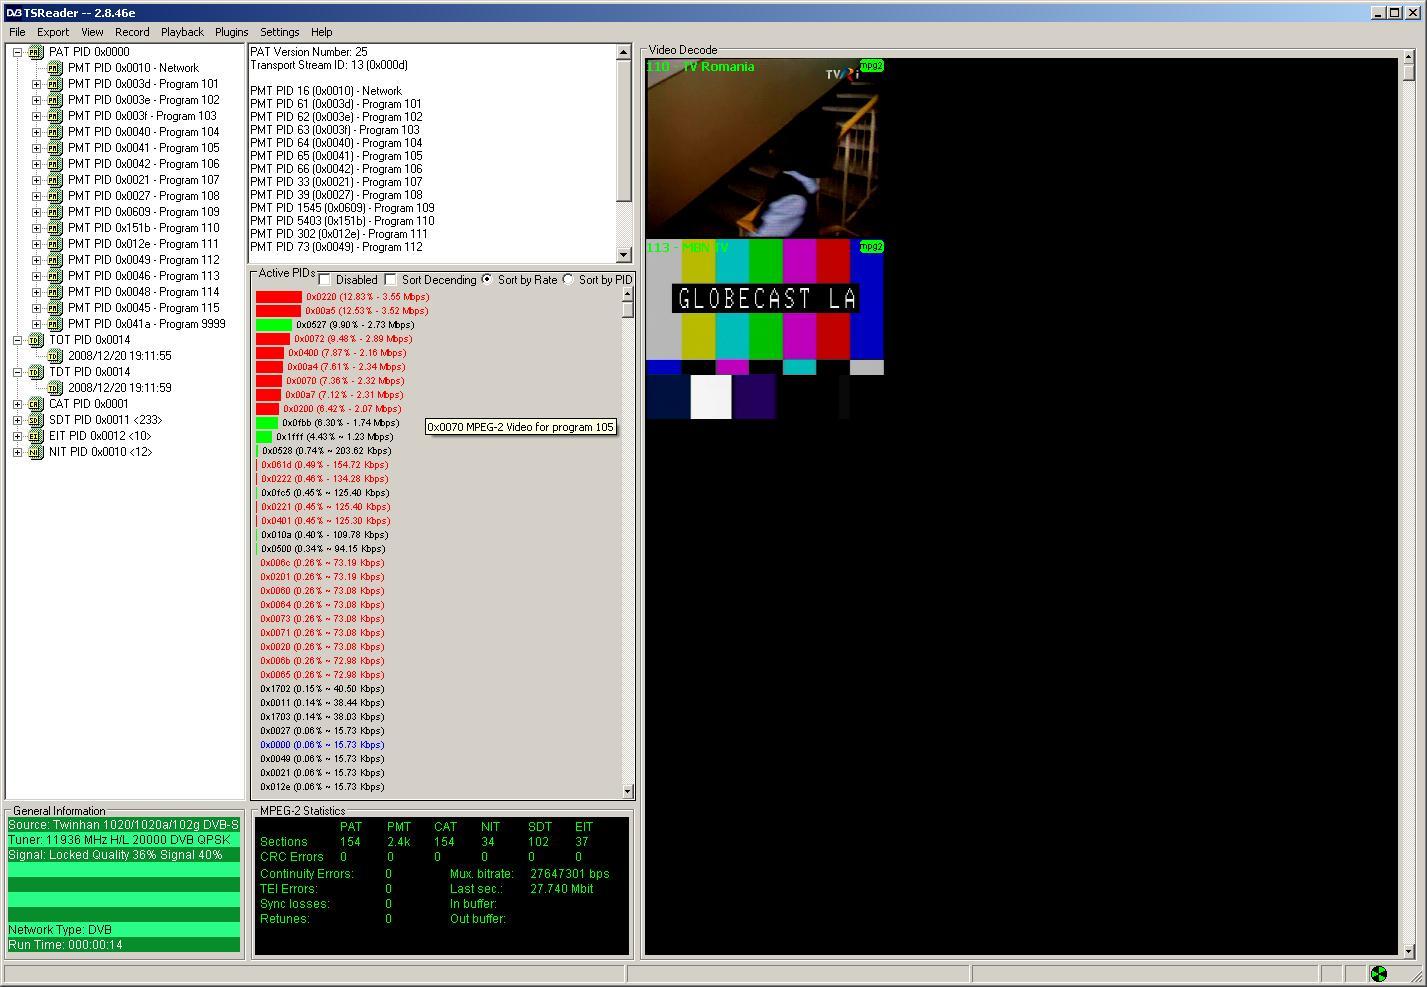Image resolution: width=1427 pixels, height=987 pixels.
Task: Enable the Disabled checkbox in Active PIDs
Action: pos(325,280)
